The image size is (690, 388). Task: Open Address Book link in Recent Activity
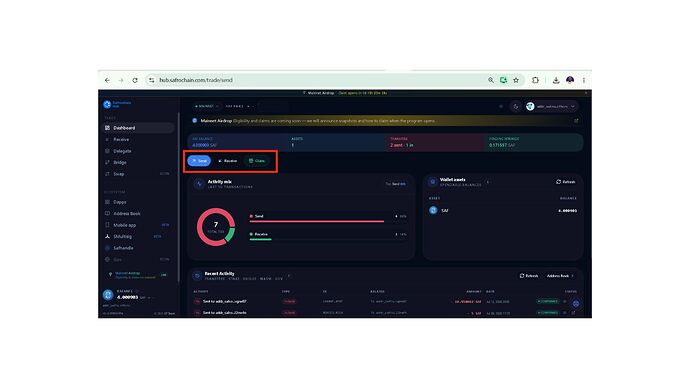(560, 276)
